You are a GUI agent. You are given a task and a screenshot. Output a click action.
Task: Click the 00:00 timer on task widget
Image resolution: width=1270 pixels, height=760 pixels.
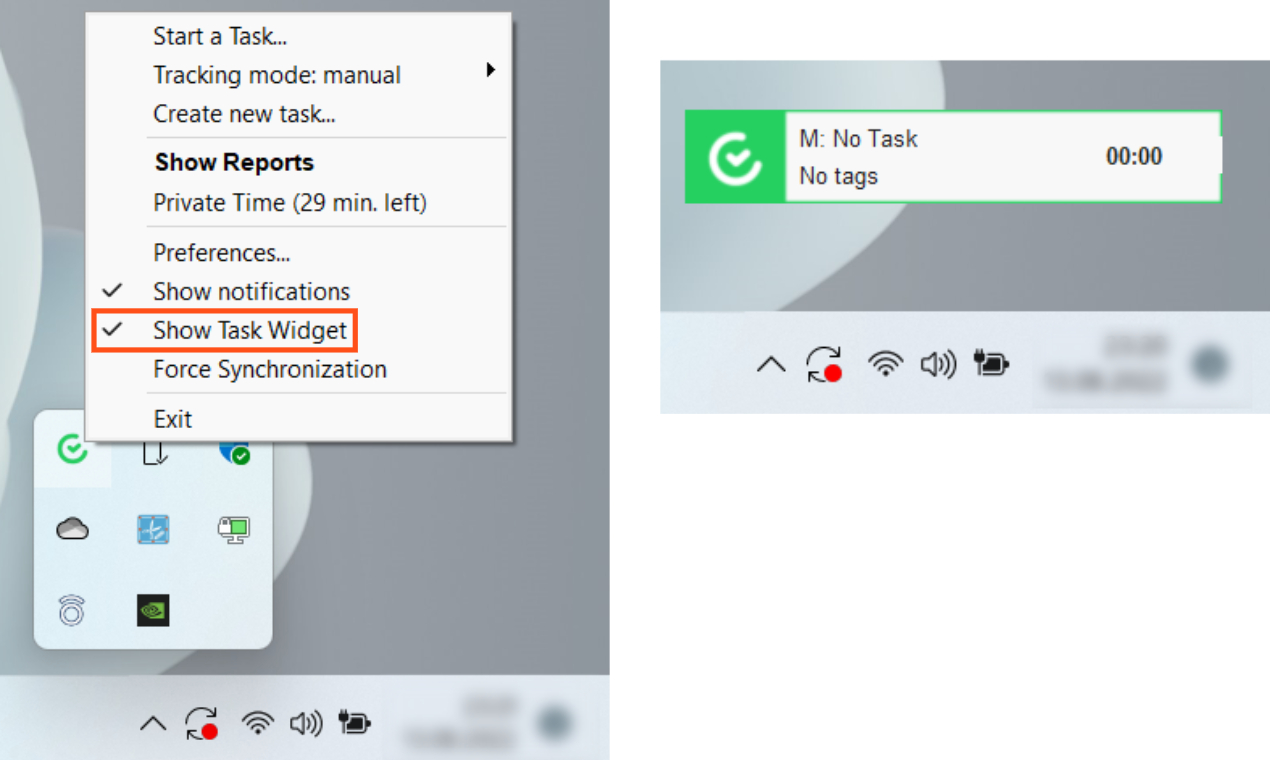click(x=1134, y=157)
